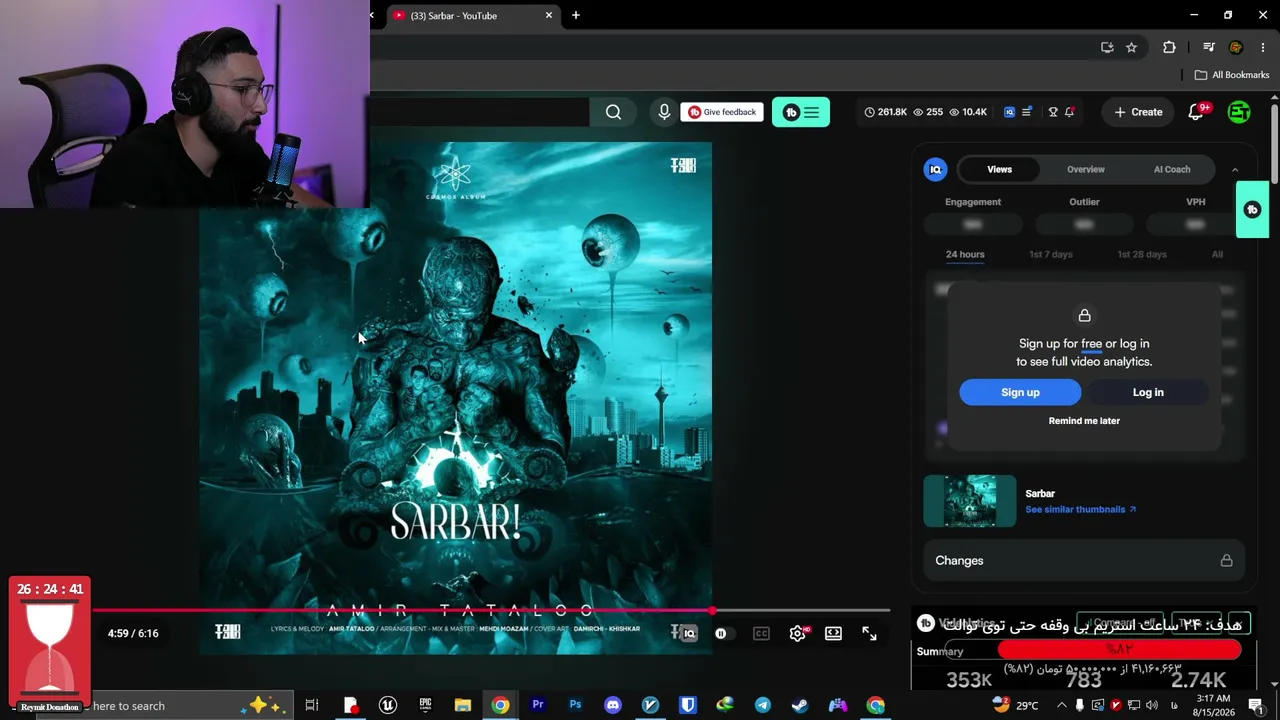Select the Views tab in vidIQ panel
The height and width of the screenshot is (720, 1280).
(999, 169)
